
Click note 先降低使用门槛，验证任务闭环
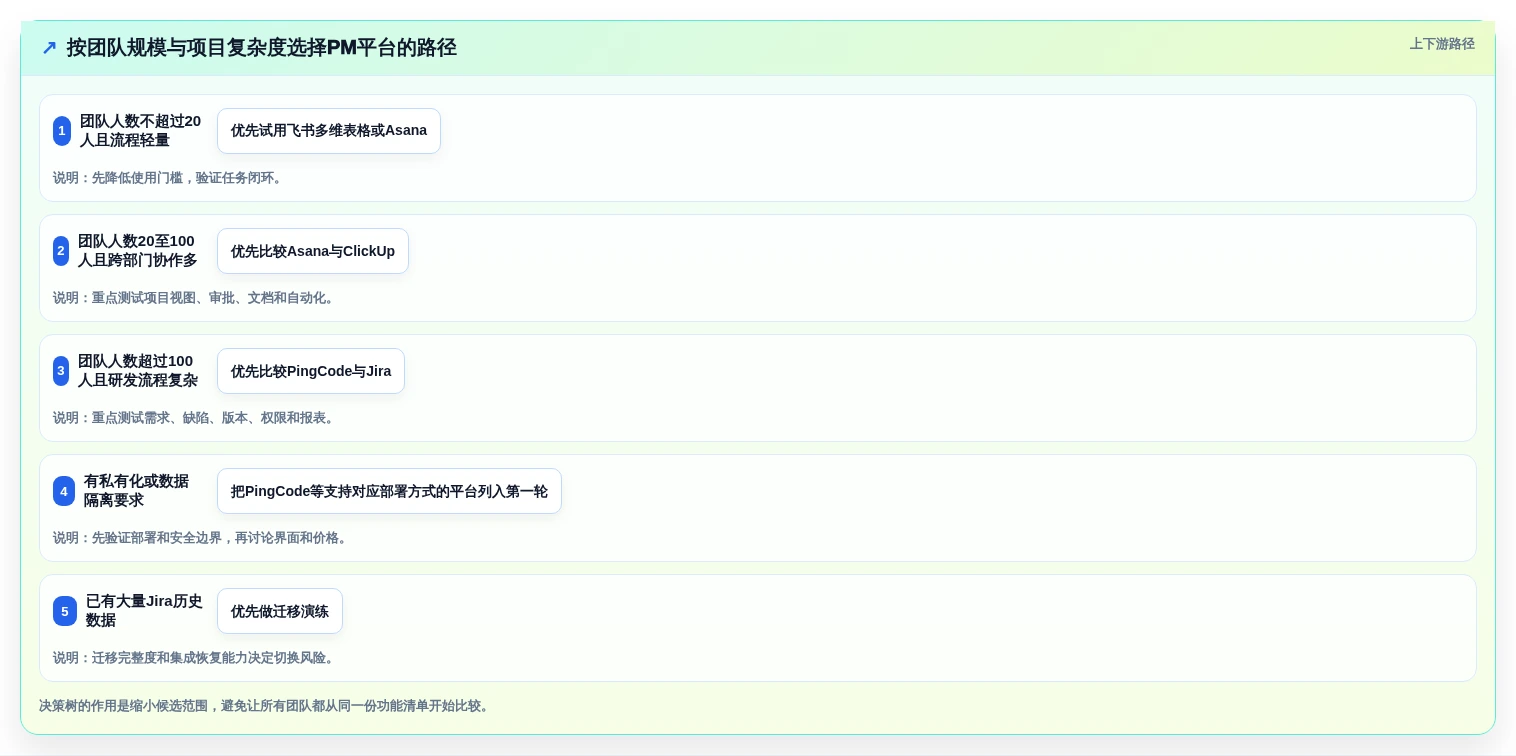coord(170,178)
